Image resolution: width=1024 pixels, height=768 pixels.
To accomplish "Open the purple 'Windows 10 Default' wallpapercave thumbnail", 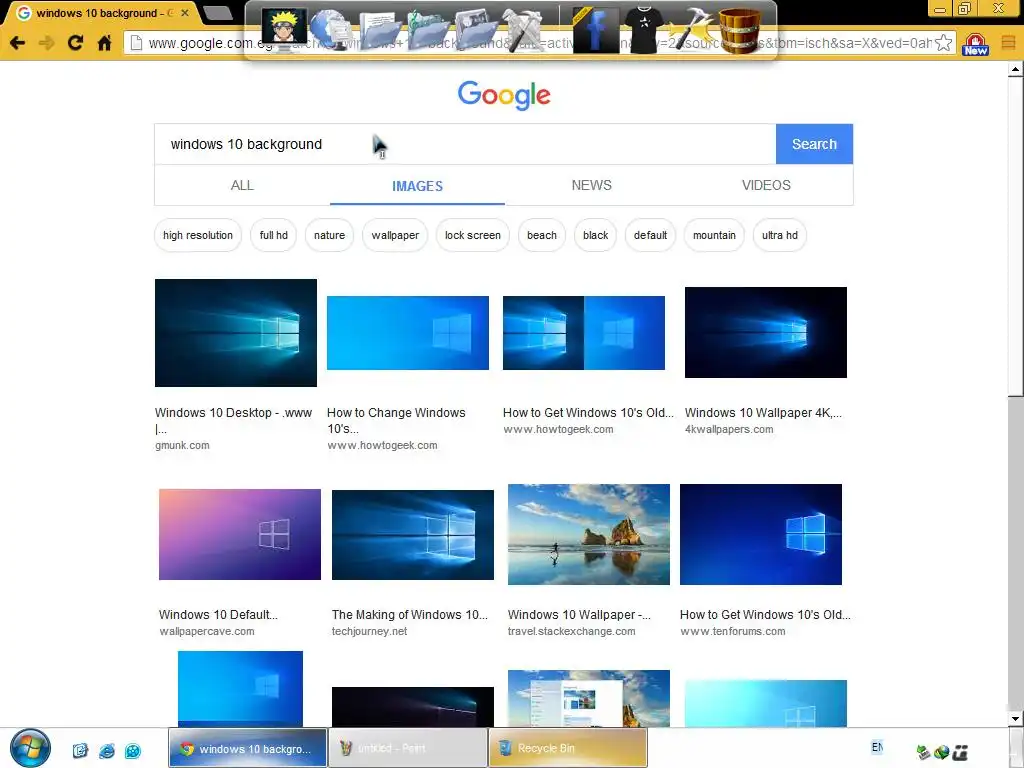I will point(240,534).
